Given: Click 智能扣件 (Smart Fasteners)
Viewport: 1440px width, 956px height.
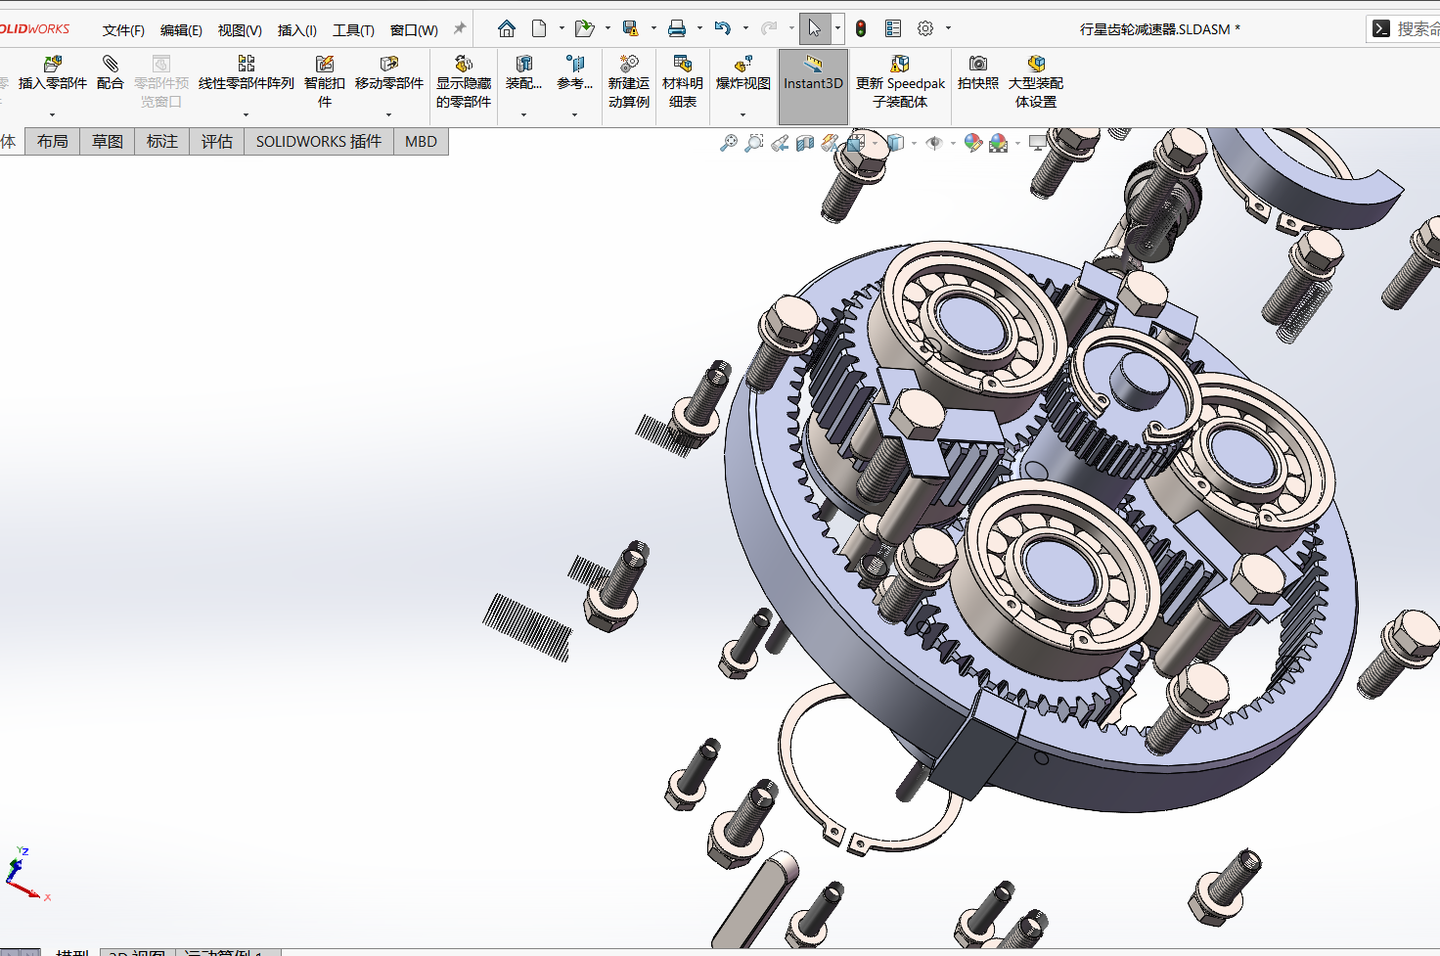Looking at the screenshot, I should (x=324, y=82).
